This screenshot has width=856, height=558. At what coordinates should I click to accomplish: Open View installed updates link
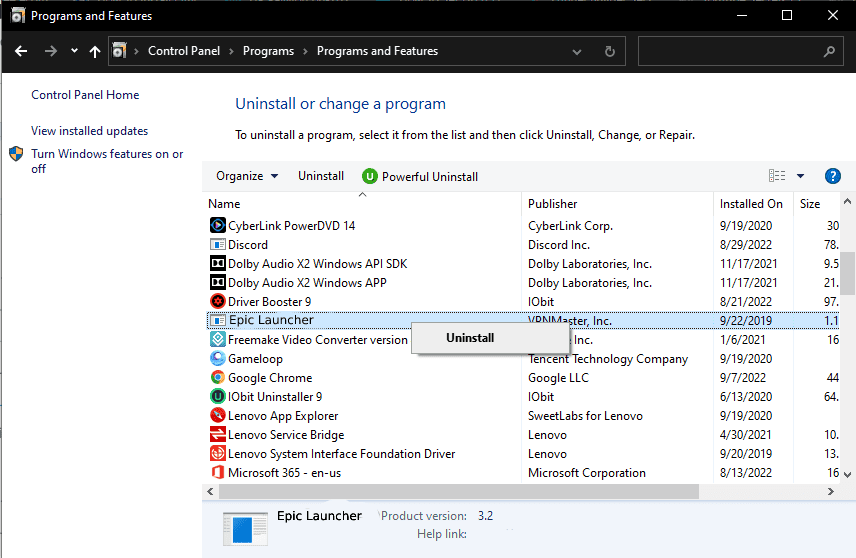point(90,131)
